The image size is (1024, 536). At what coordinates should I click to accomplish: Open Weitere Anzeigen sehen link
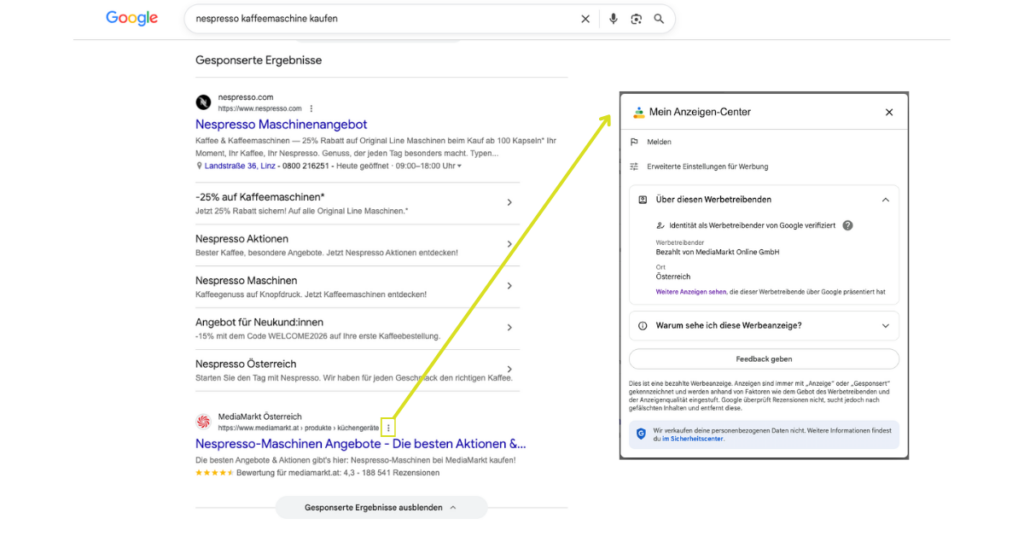pyautogui.click(x=691, y=292)
